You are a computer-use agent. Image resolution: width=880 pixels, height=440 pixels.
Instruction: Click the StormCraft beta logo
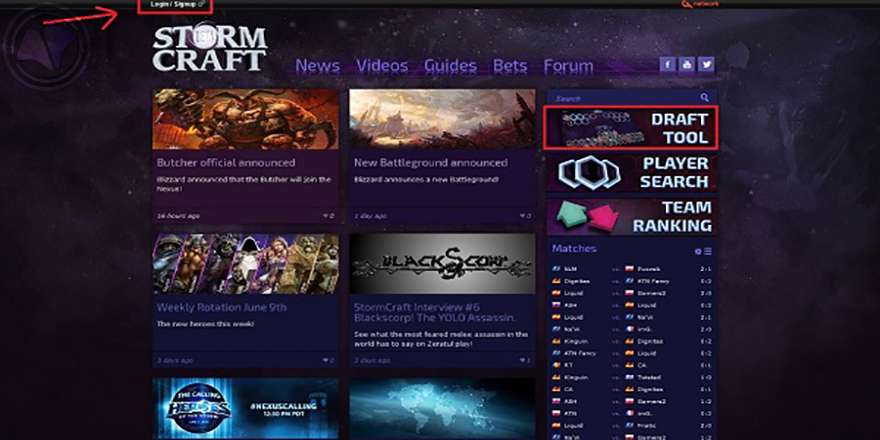[x=209, y=48]
